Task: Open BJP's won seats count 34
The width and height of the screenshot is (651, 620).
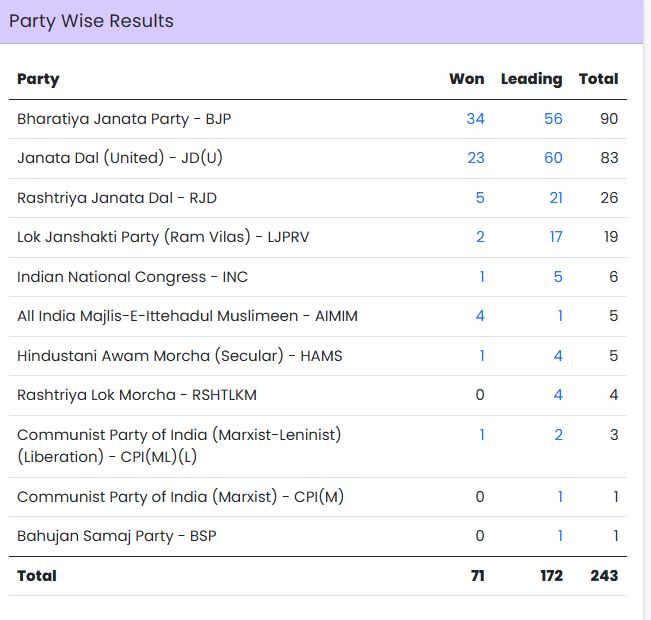Action: (475, 119)
